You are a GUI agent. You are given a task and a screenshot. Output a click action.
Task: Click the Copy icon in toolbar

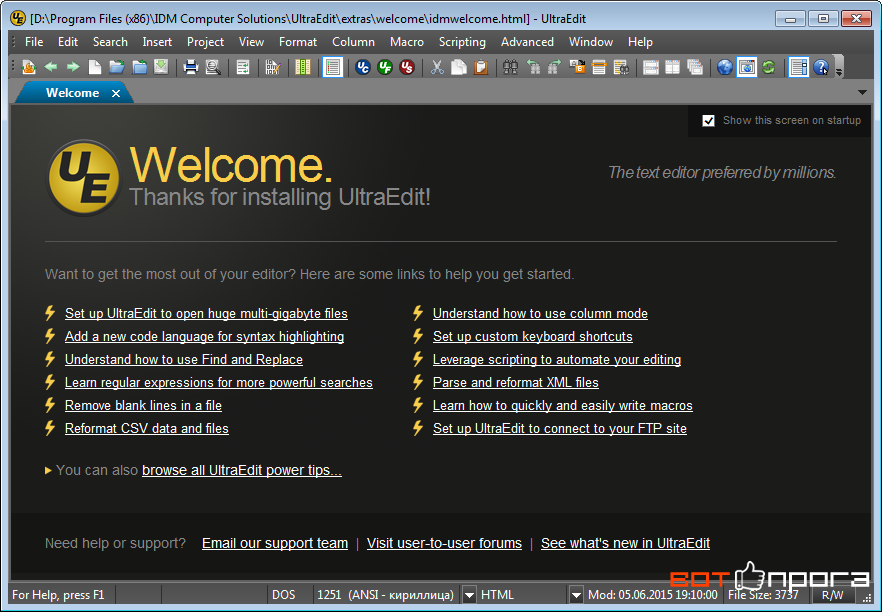tap(459, 68)
